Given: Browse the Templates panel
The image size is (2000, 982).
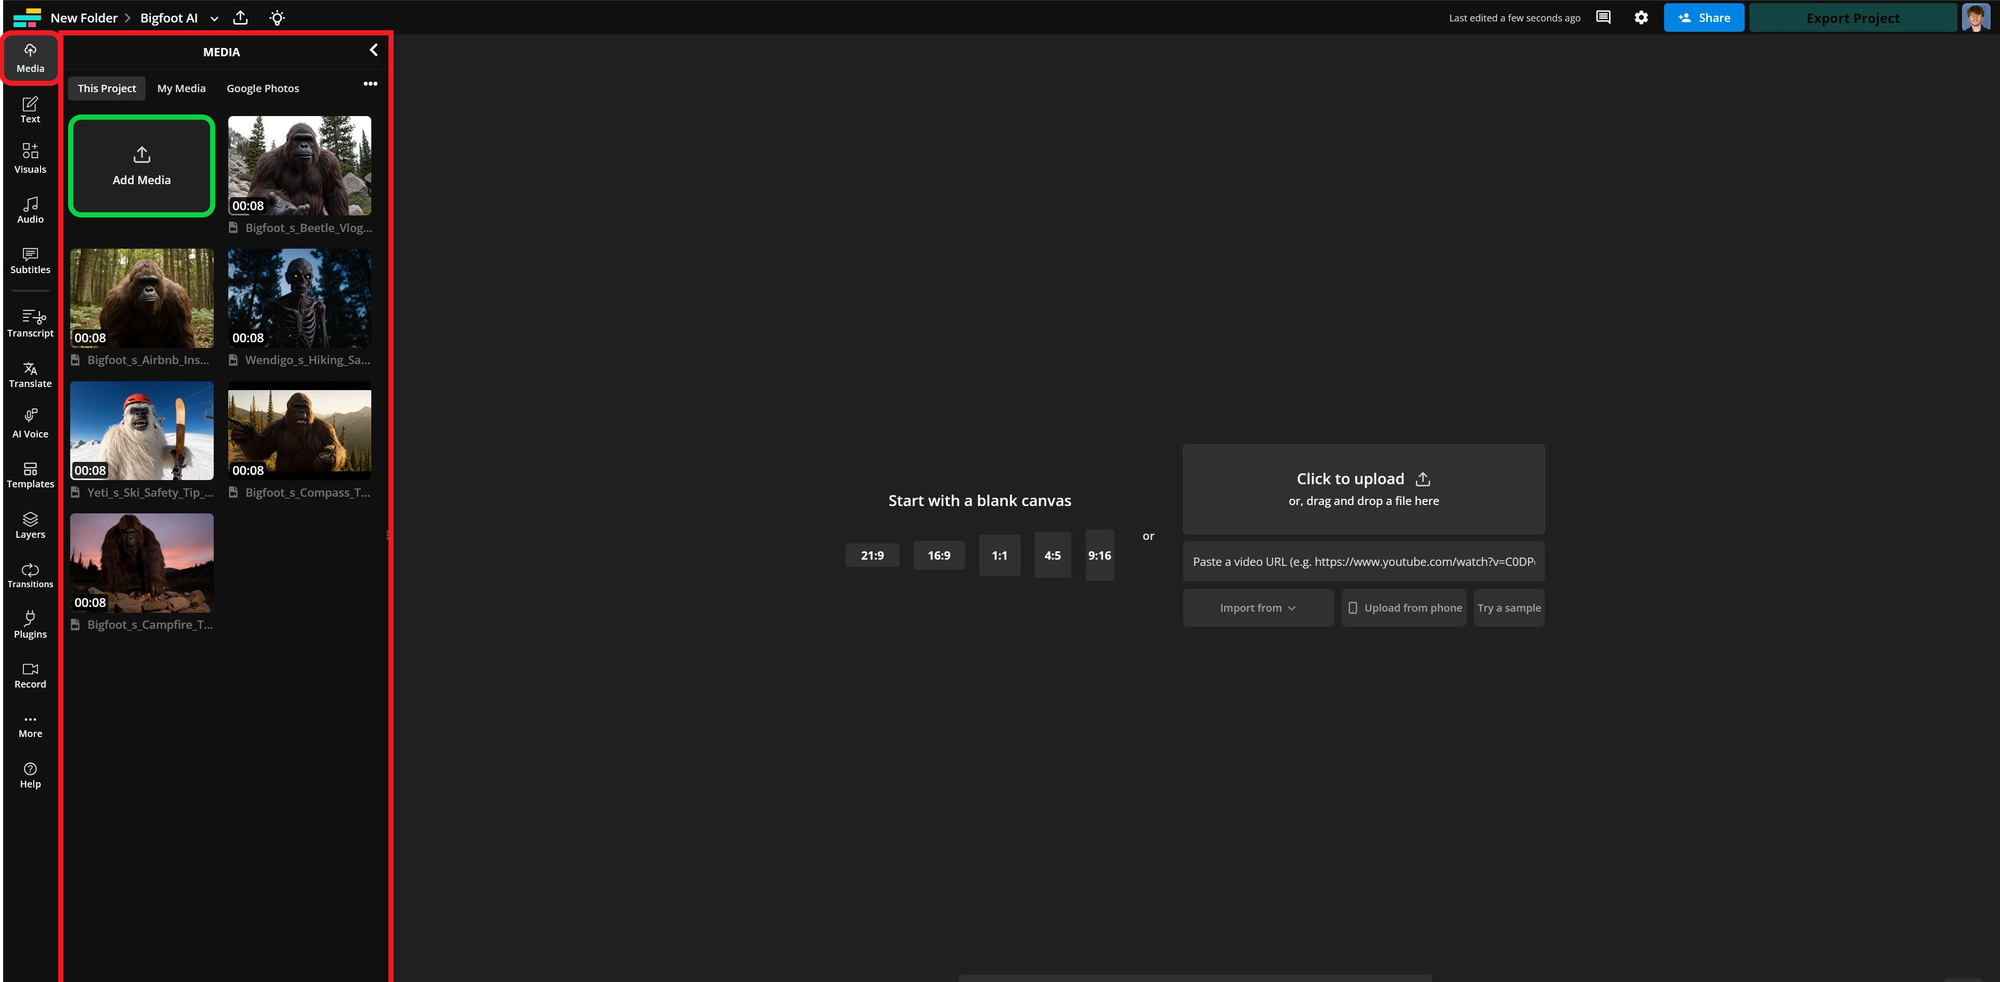Looking at the screenshot, I should pos(29,476).
